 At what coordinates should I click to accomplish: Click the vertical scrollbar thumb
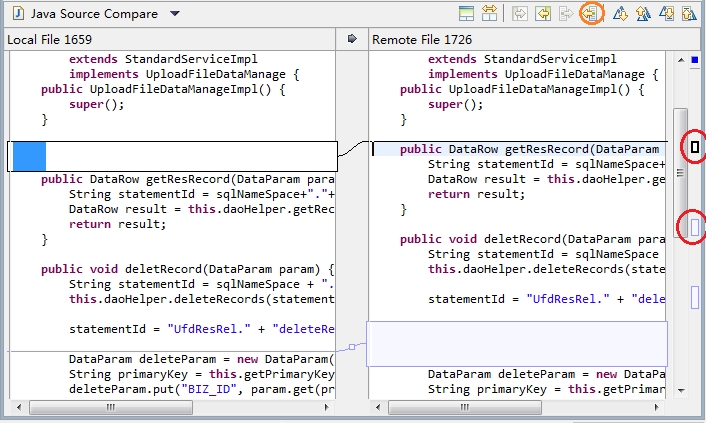click(680, 173)
